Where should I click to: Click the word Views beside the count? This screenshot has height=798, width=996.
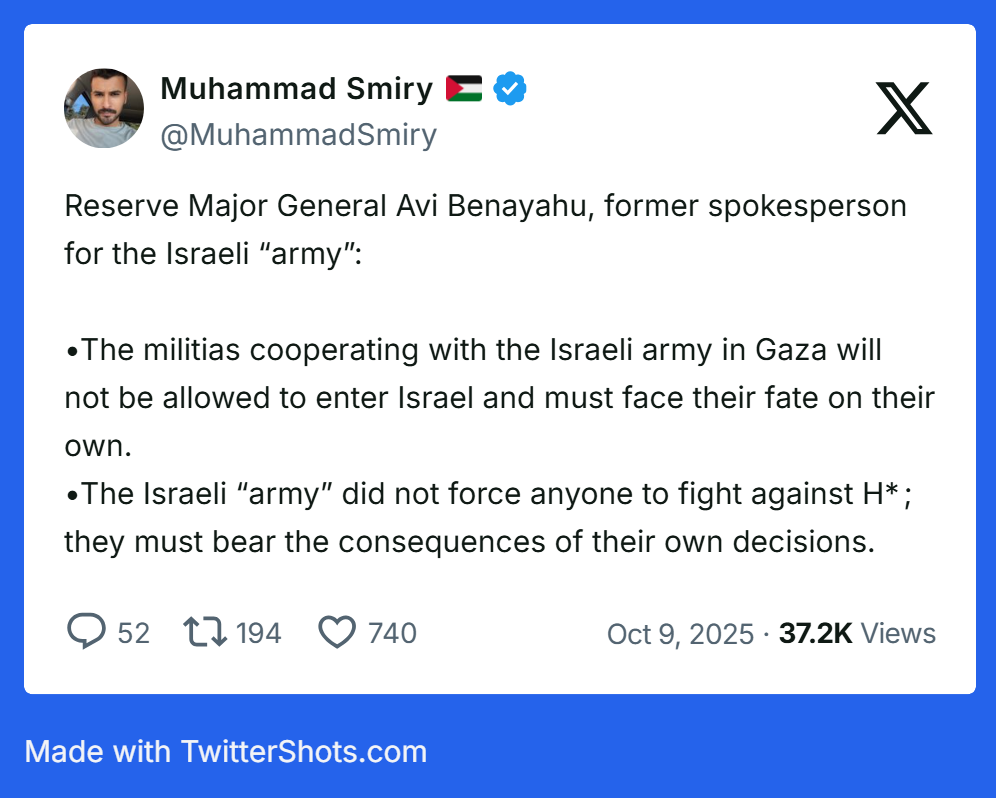tap(898, 634)
